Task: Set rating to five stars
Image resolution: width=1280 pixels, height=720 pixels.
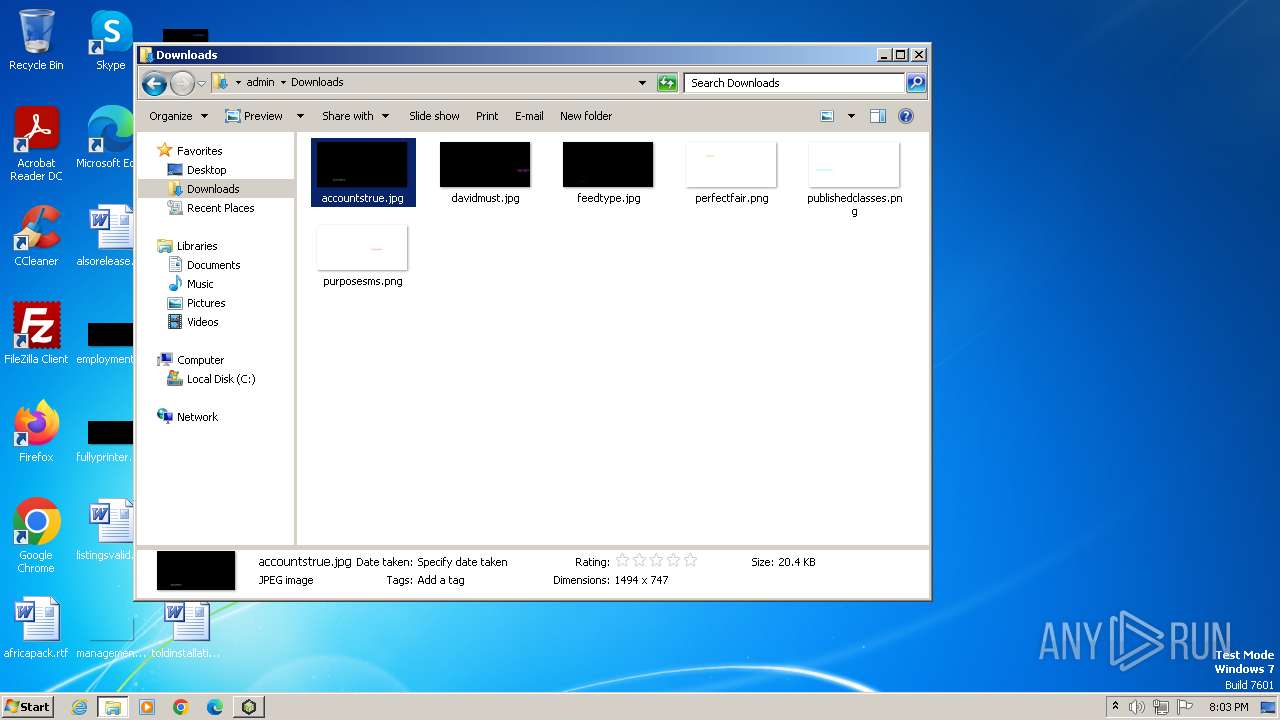Action: [x=690, y=562]
